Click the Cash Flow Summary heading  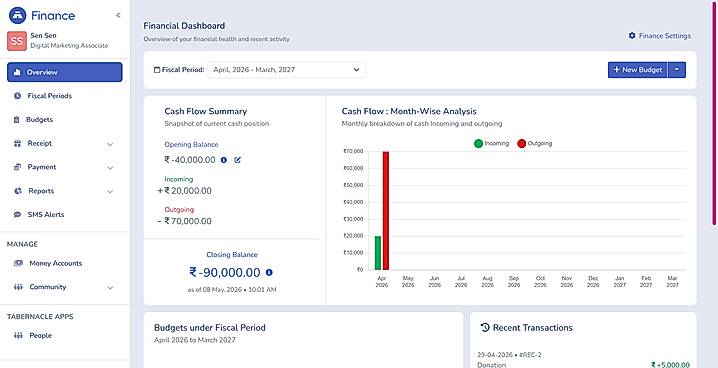[206, 111]
